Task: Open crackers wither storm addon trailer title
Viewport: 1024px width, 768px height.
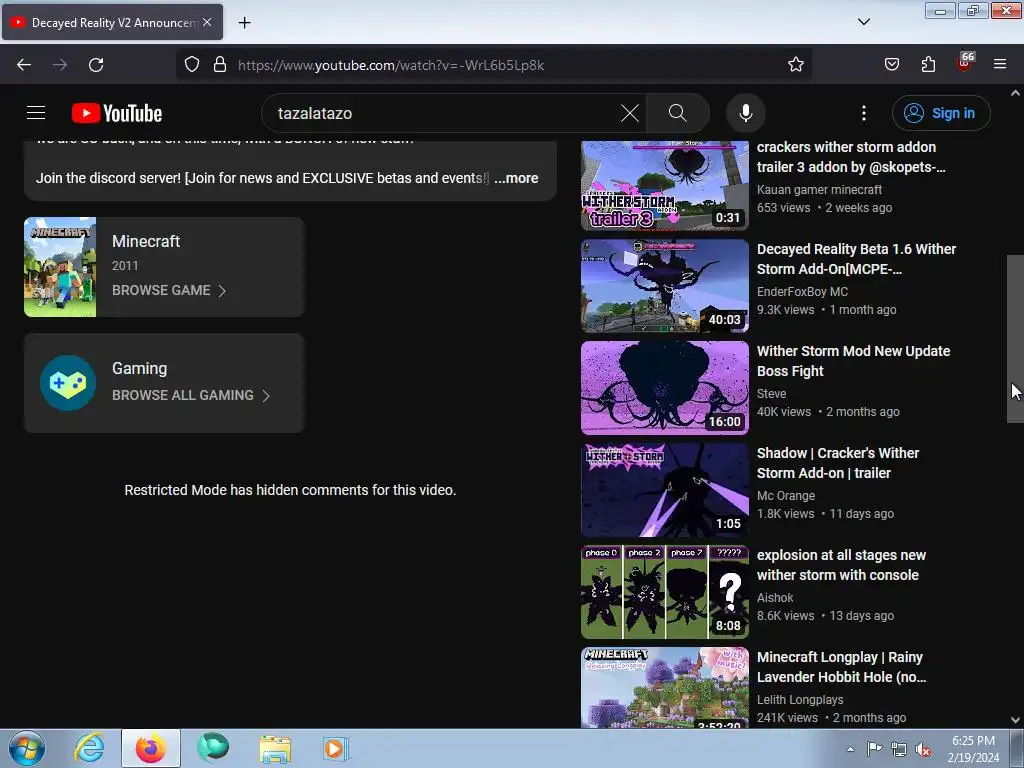Action: tap(851, 157)
